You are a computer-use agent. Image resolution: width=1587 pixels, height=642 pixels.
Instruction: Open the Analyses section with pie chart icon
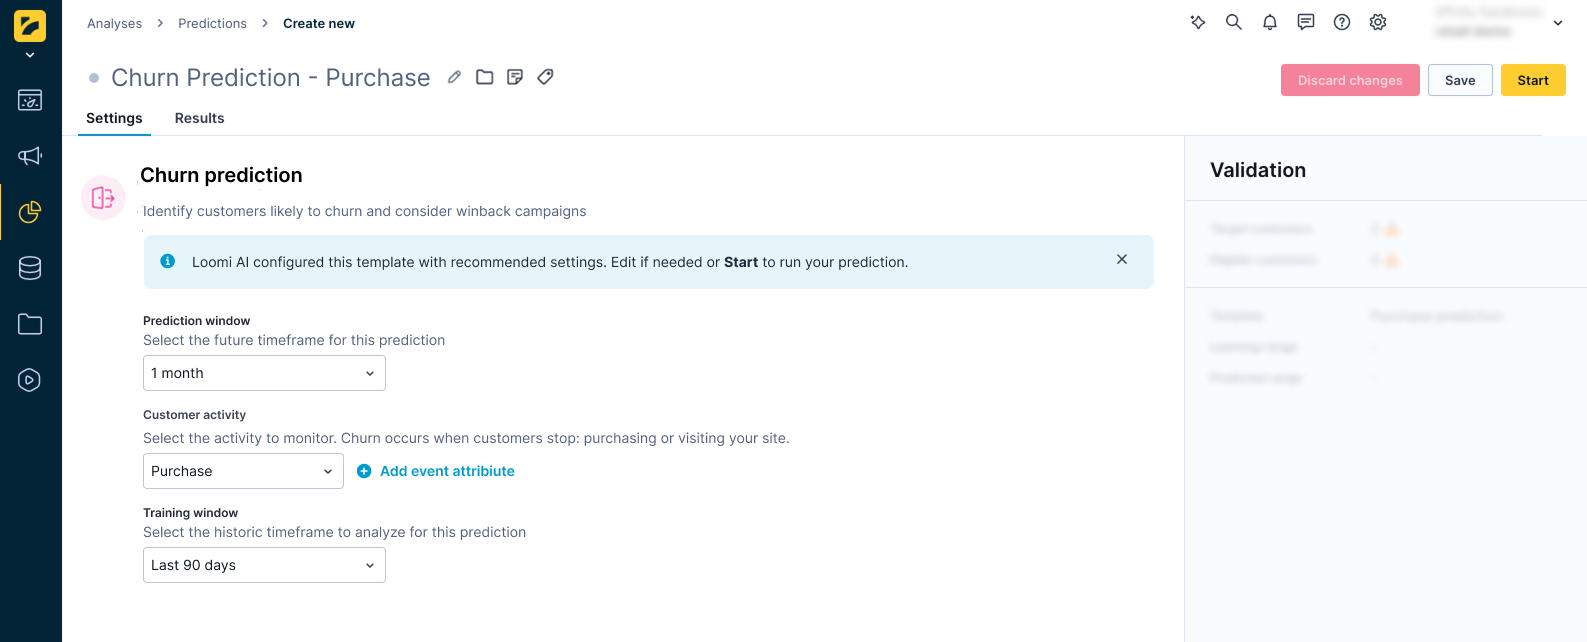[30, 212]
